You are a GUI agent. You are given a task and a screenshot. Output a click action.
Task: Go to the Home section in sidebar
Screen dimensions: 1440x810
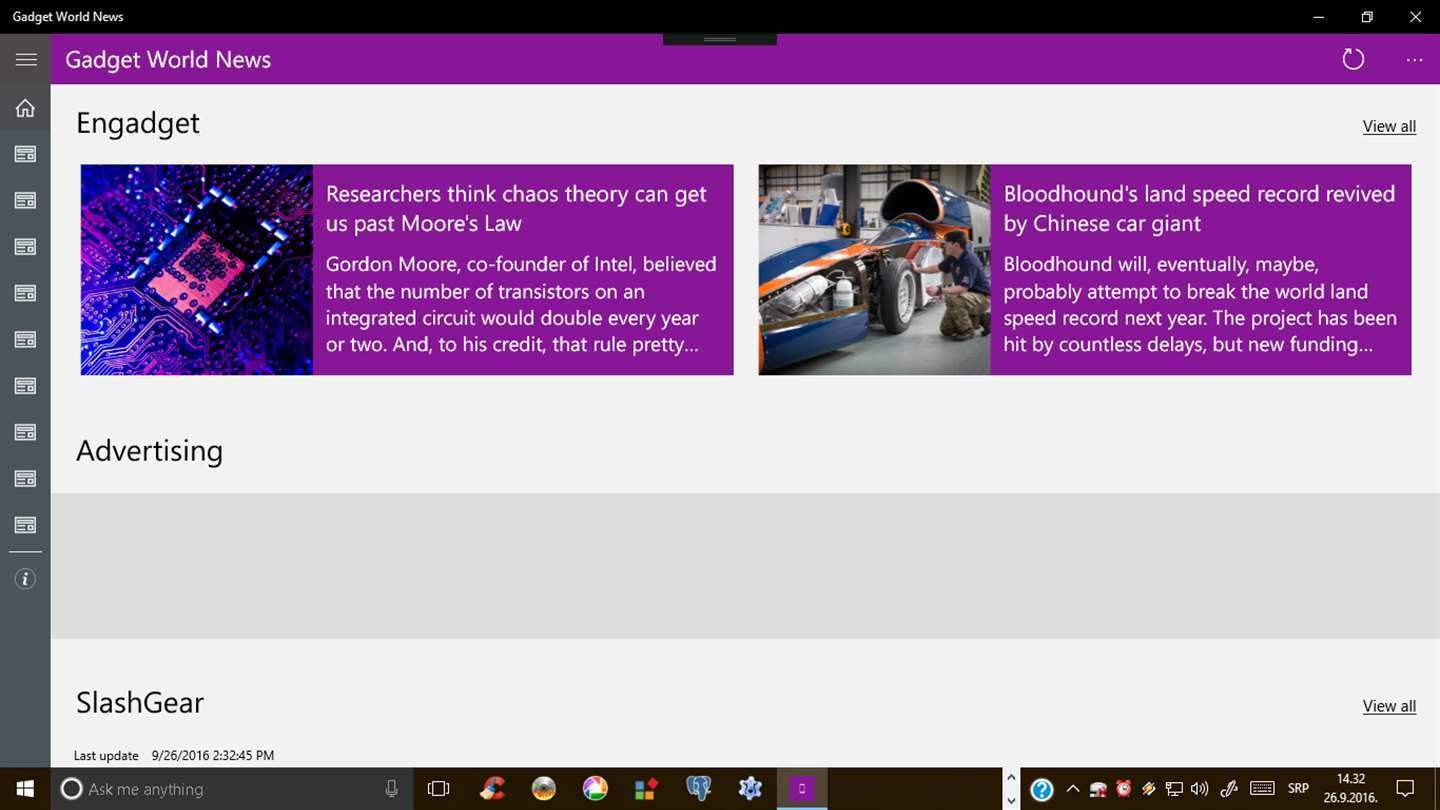click(x=25, y=108)
